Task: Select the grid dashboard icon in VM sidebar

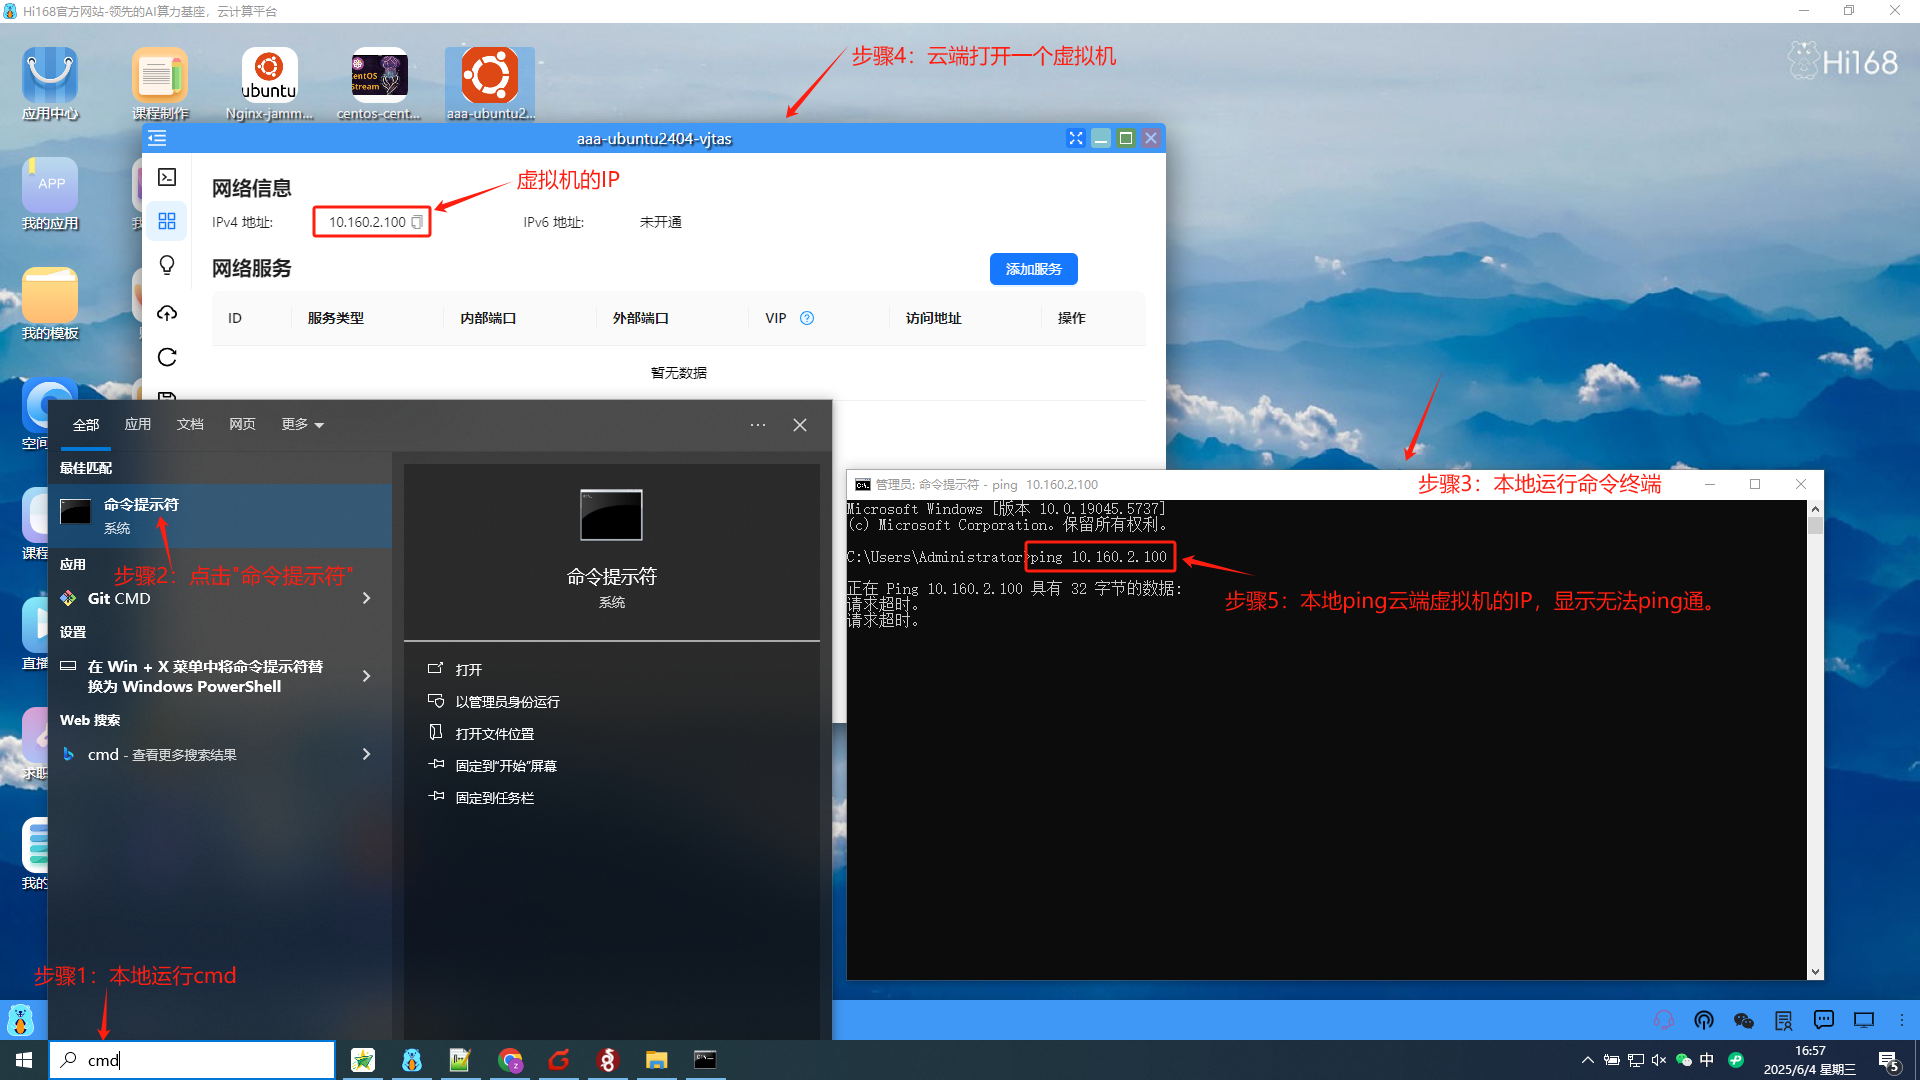Action: (x=167, y=221)
